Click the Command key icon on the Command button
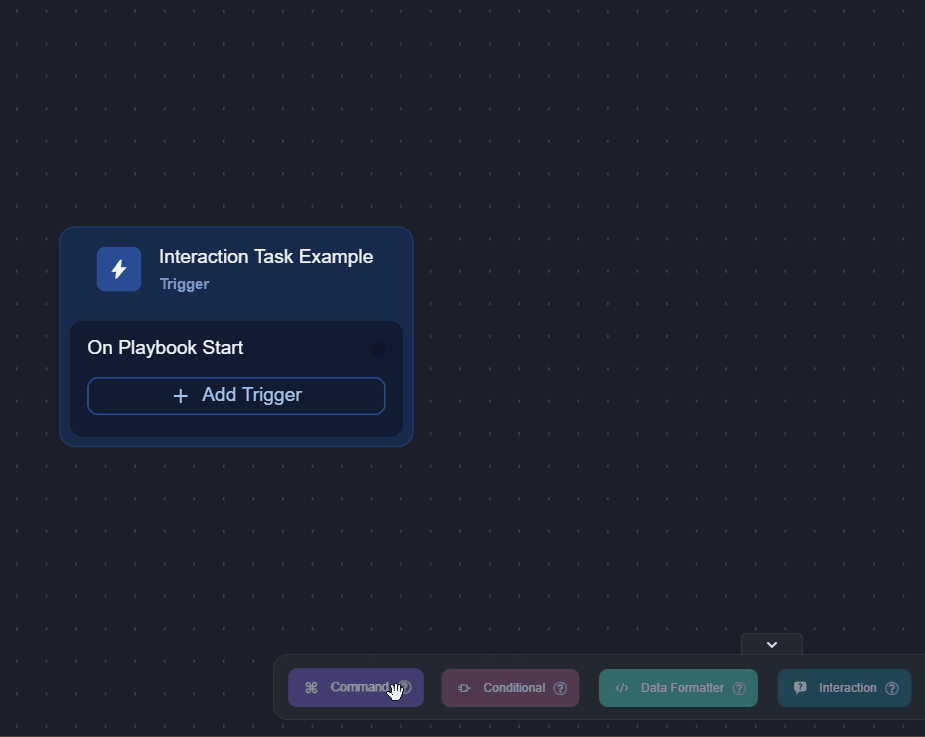 [310, 687]
